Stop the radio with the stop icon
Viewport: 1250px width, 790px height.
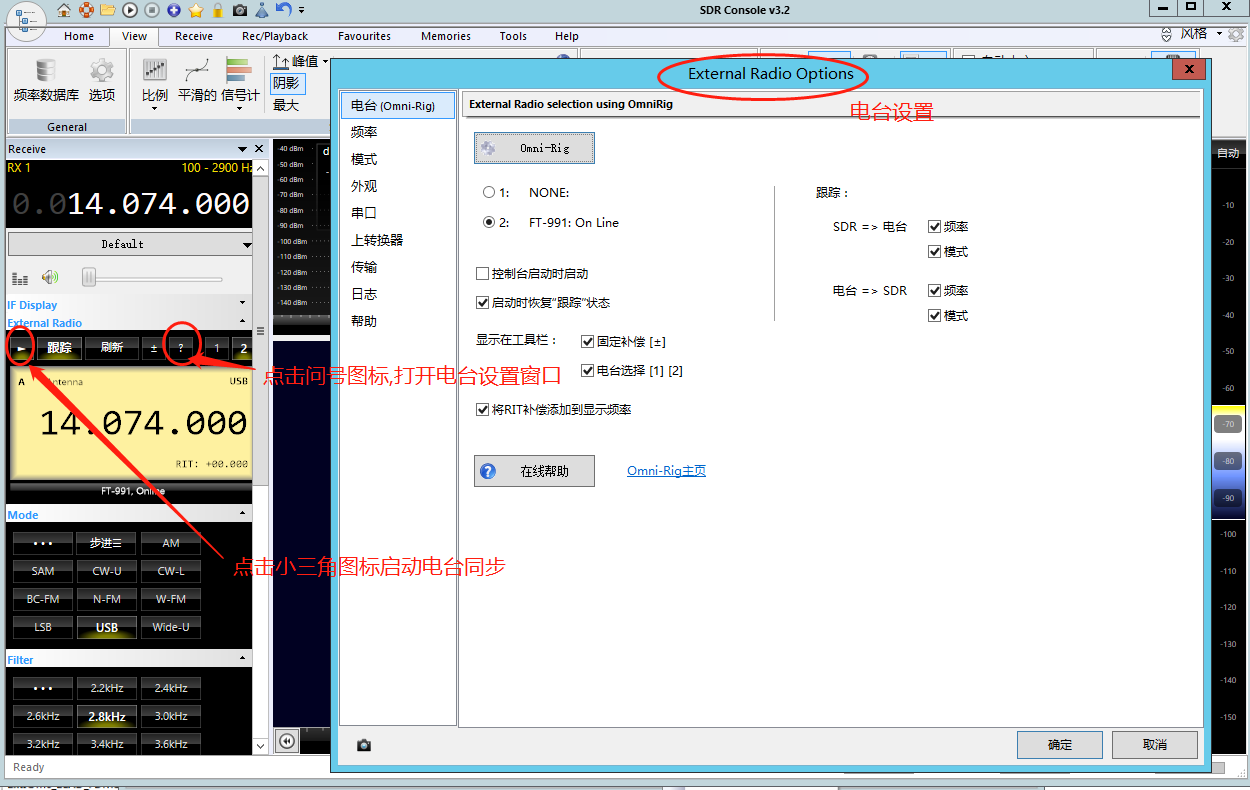152,10
